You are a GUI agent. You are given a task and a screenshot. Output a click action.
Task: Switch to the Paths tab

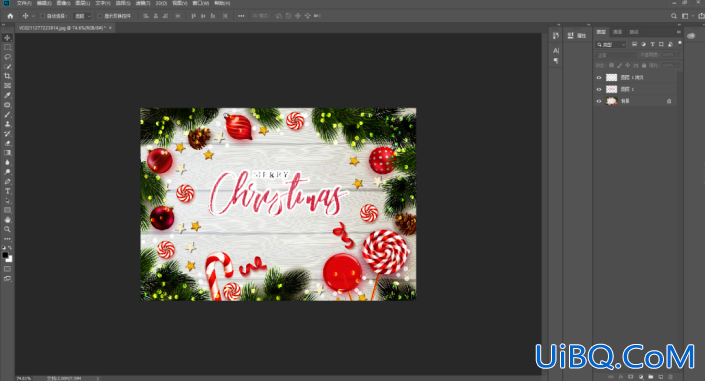(x=634, y=32)
